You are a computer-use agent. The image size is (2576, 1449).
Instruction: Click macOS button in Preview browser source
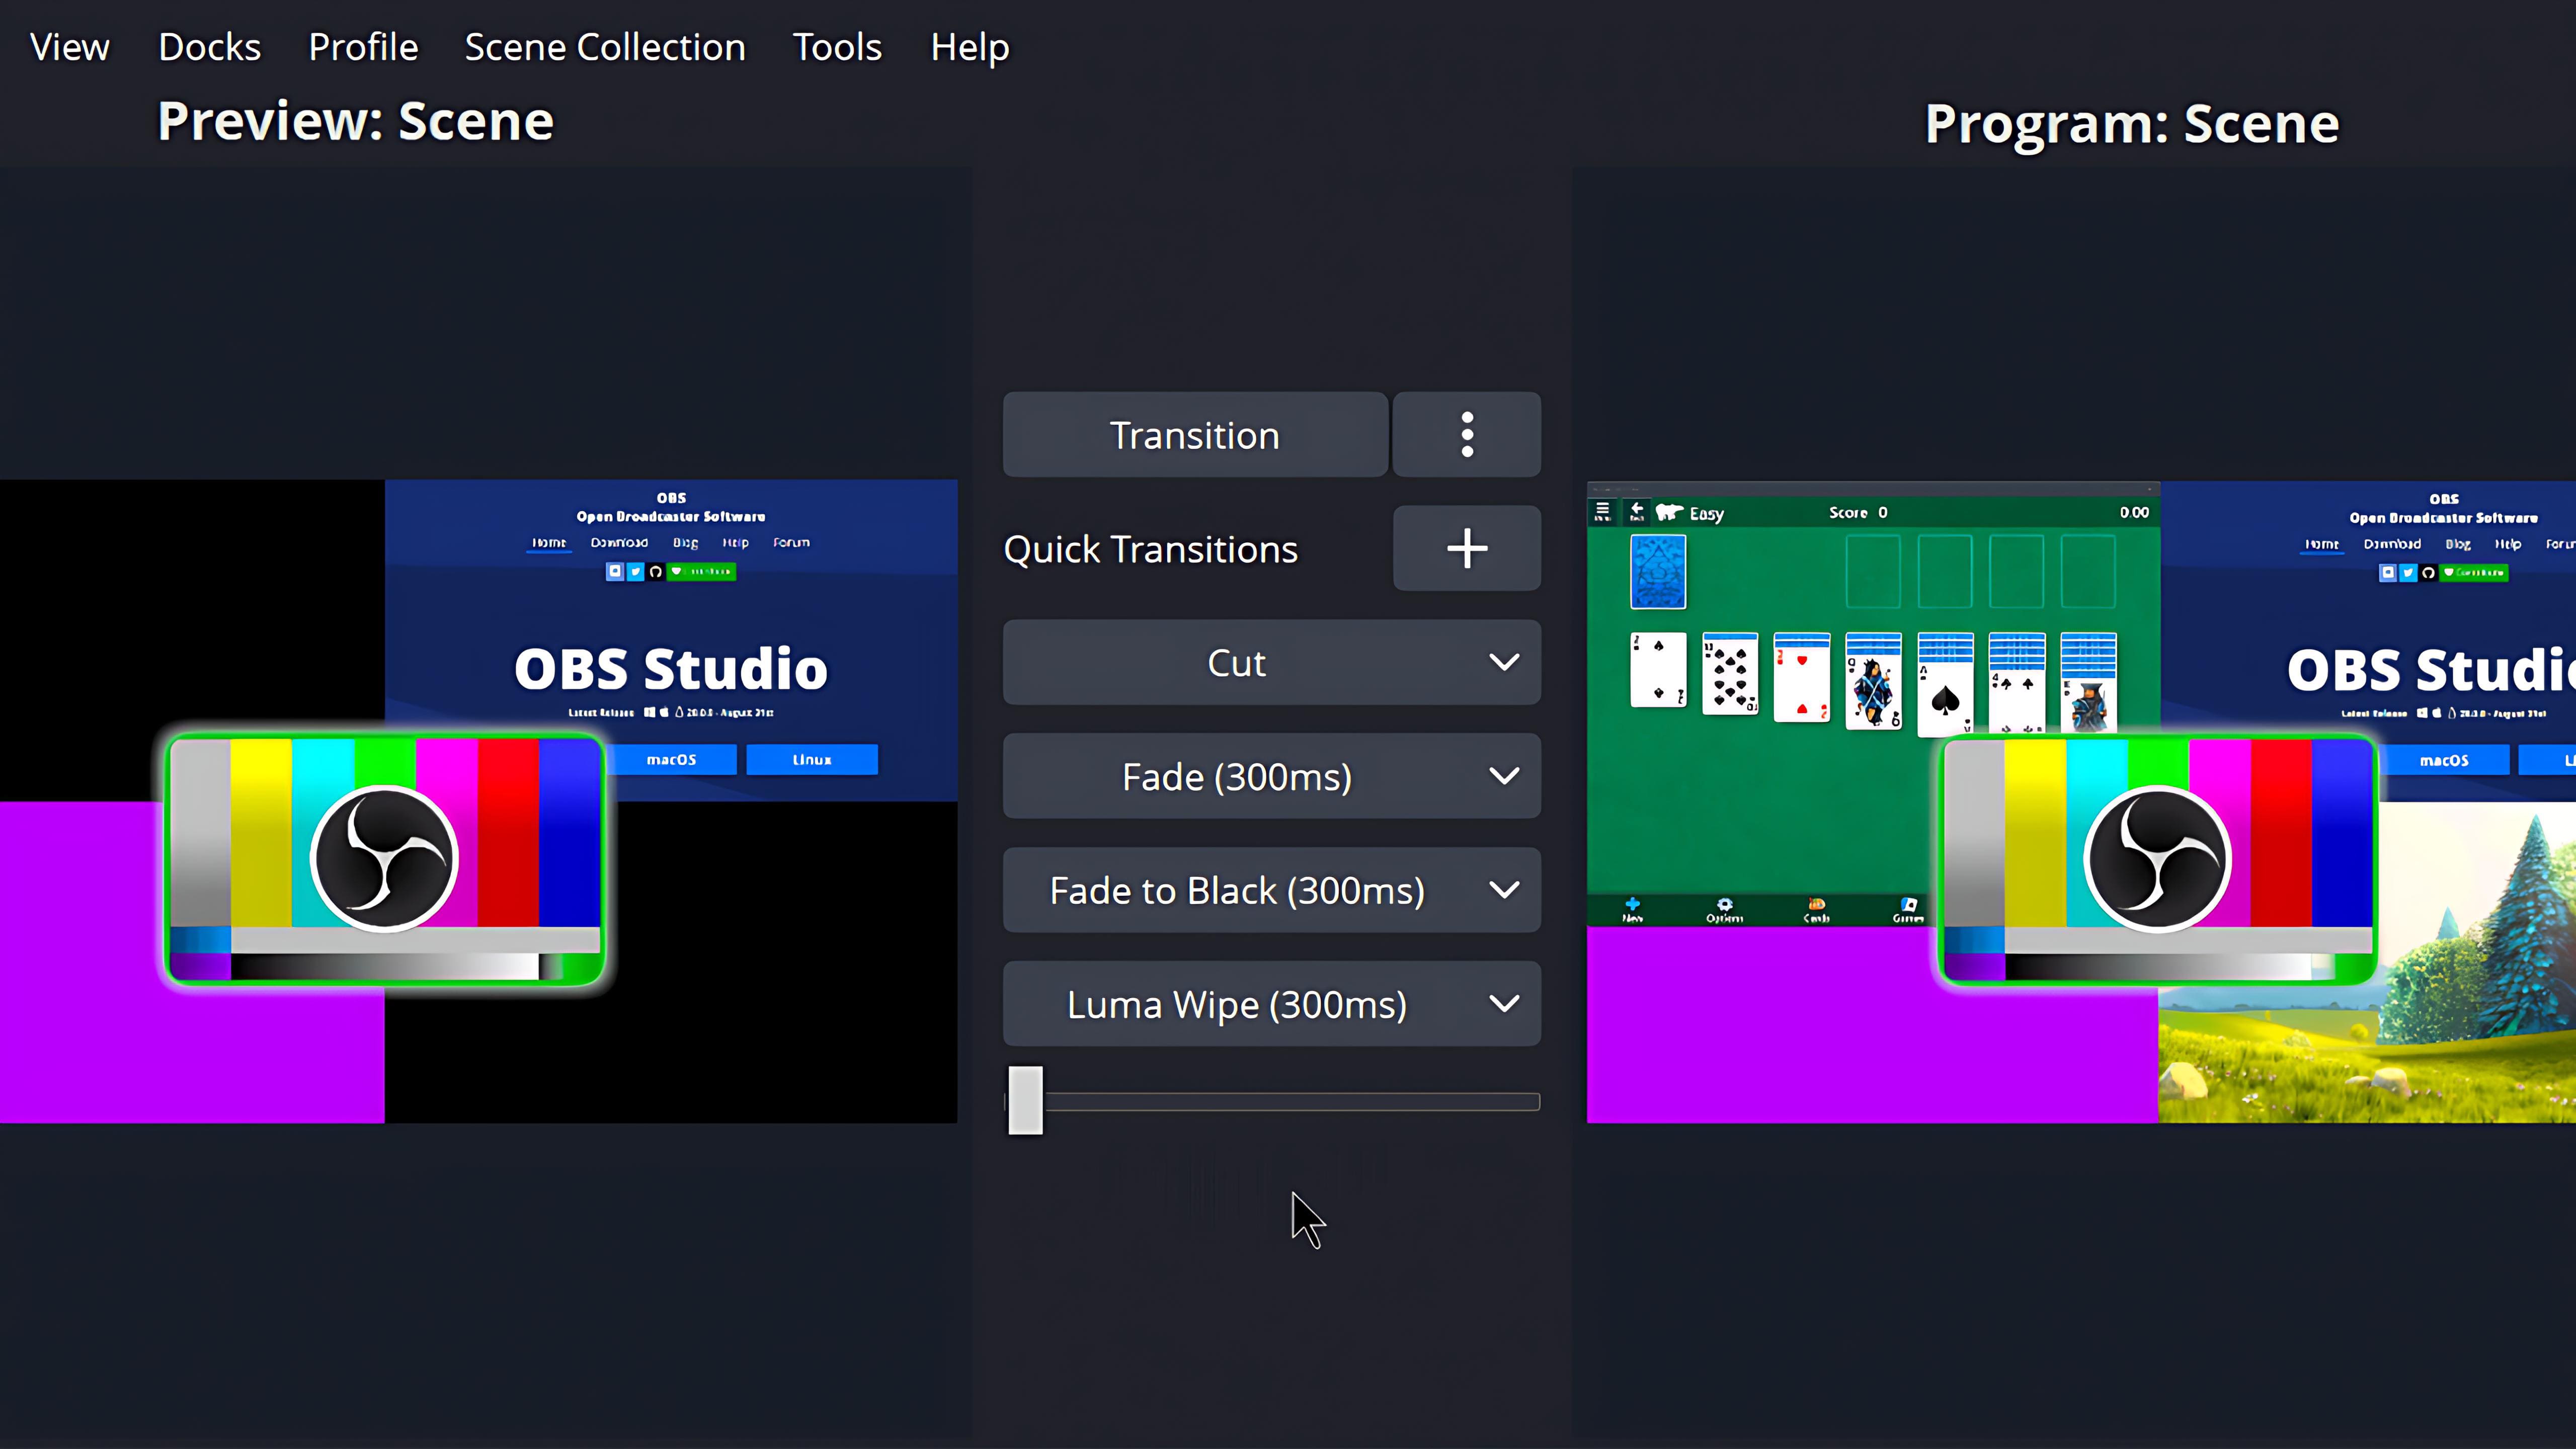672,760
